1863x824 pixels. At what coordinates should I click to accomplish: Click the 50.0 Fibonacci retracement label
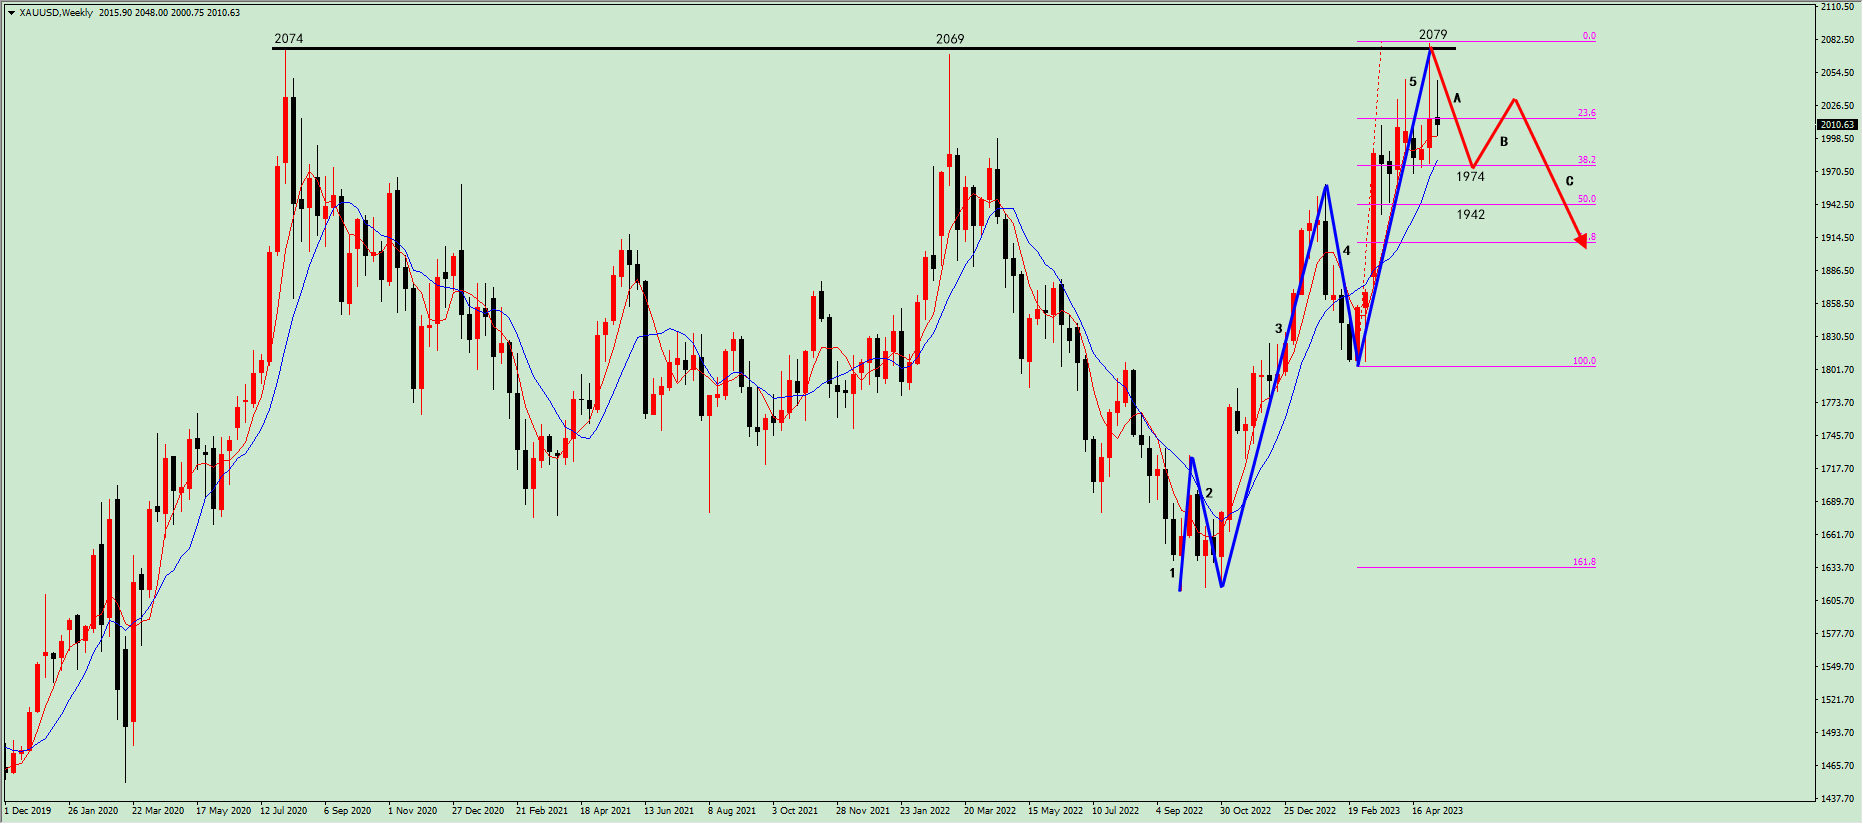click(x=1586, y=199)
